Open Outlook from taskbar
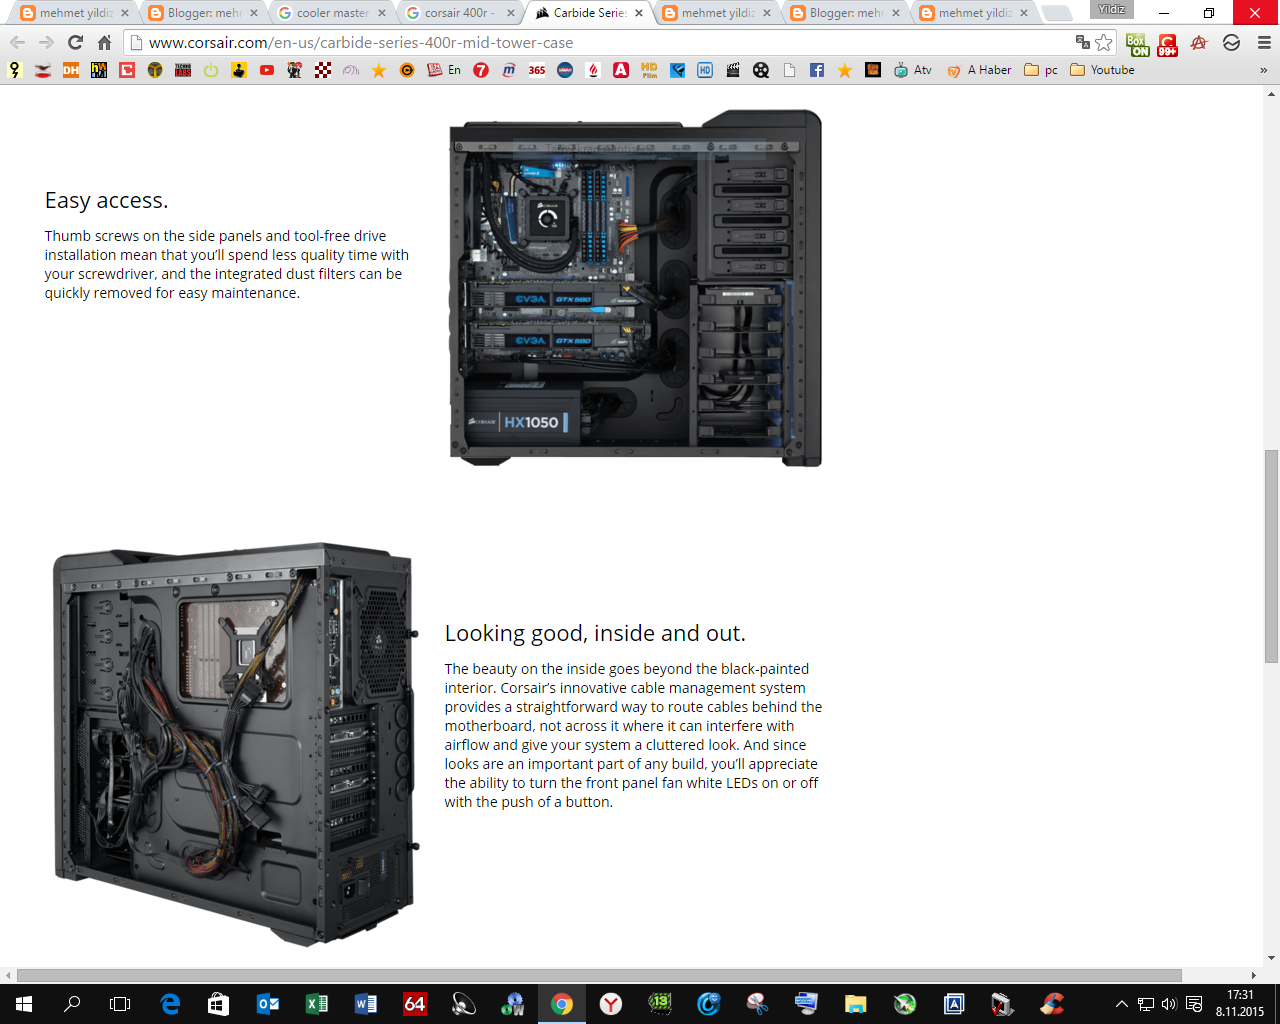Screen dimensions: 1280x1024 coord(268,1004)
